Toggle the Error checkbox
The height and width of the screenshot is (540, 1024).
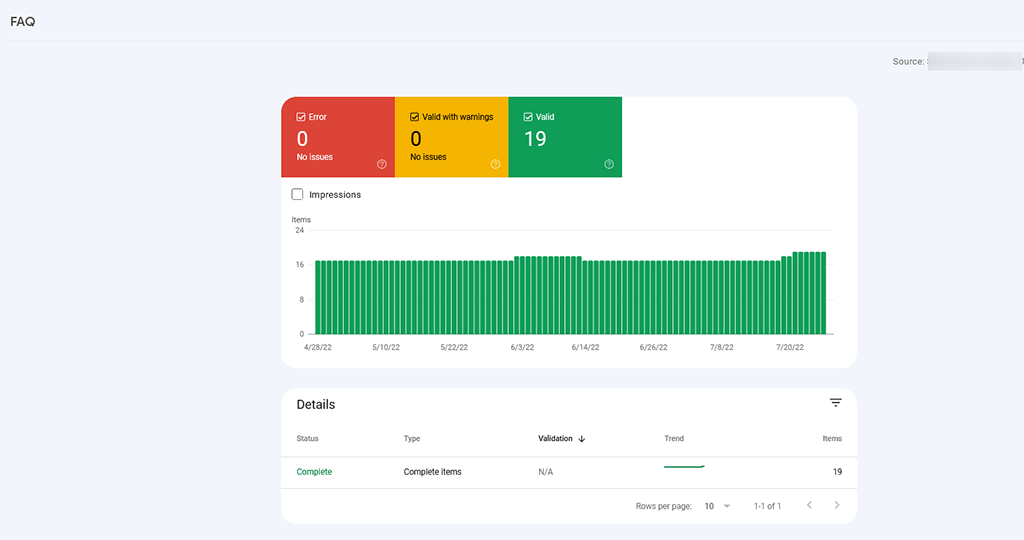tap(301, 117)
